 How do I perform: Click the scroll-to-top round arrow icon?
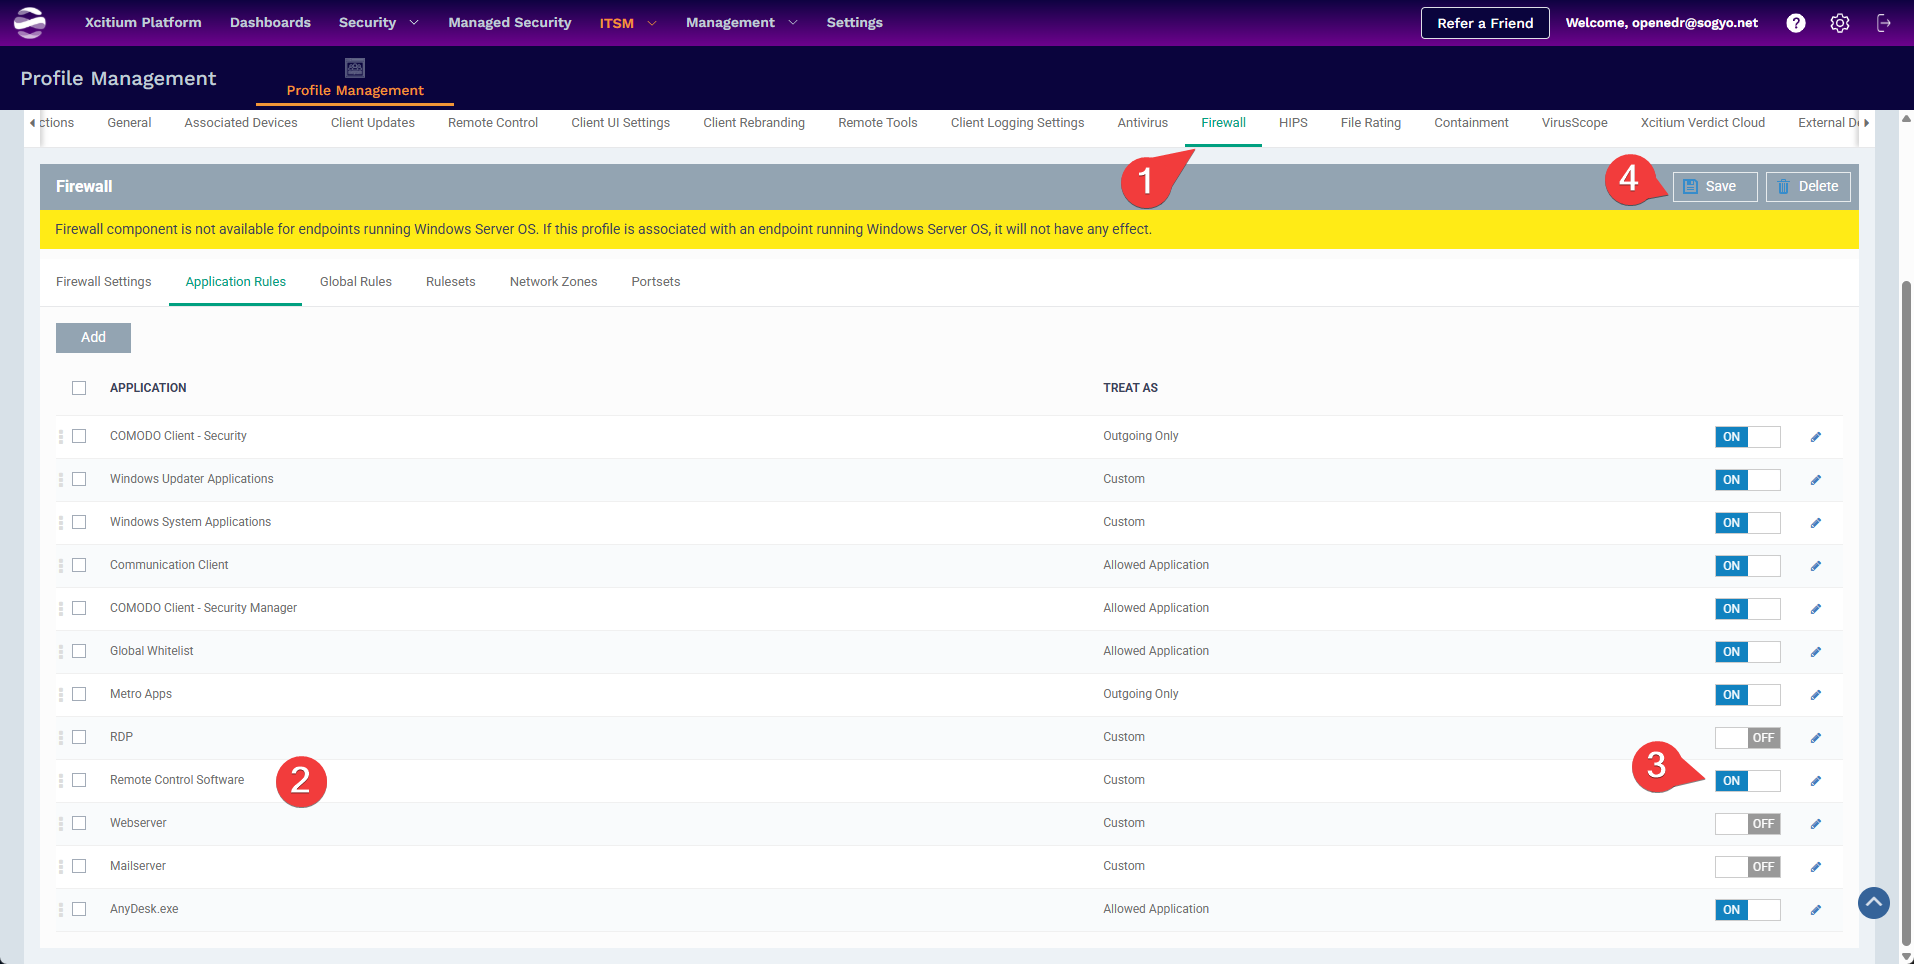(x=1874, y=903)
